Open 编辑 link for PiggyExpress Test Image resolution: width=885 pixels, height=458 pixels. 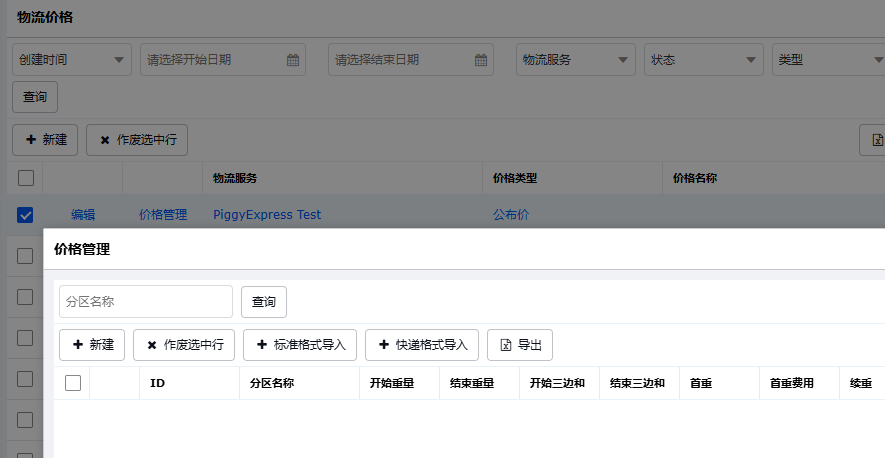(83, 215)
